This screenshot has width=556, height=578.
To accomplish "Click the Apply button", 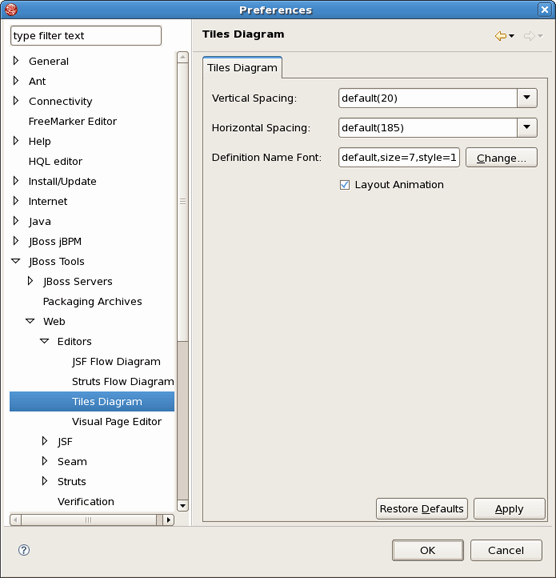I will (509, 509).
